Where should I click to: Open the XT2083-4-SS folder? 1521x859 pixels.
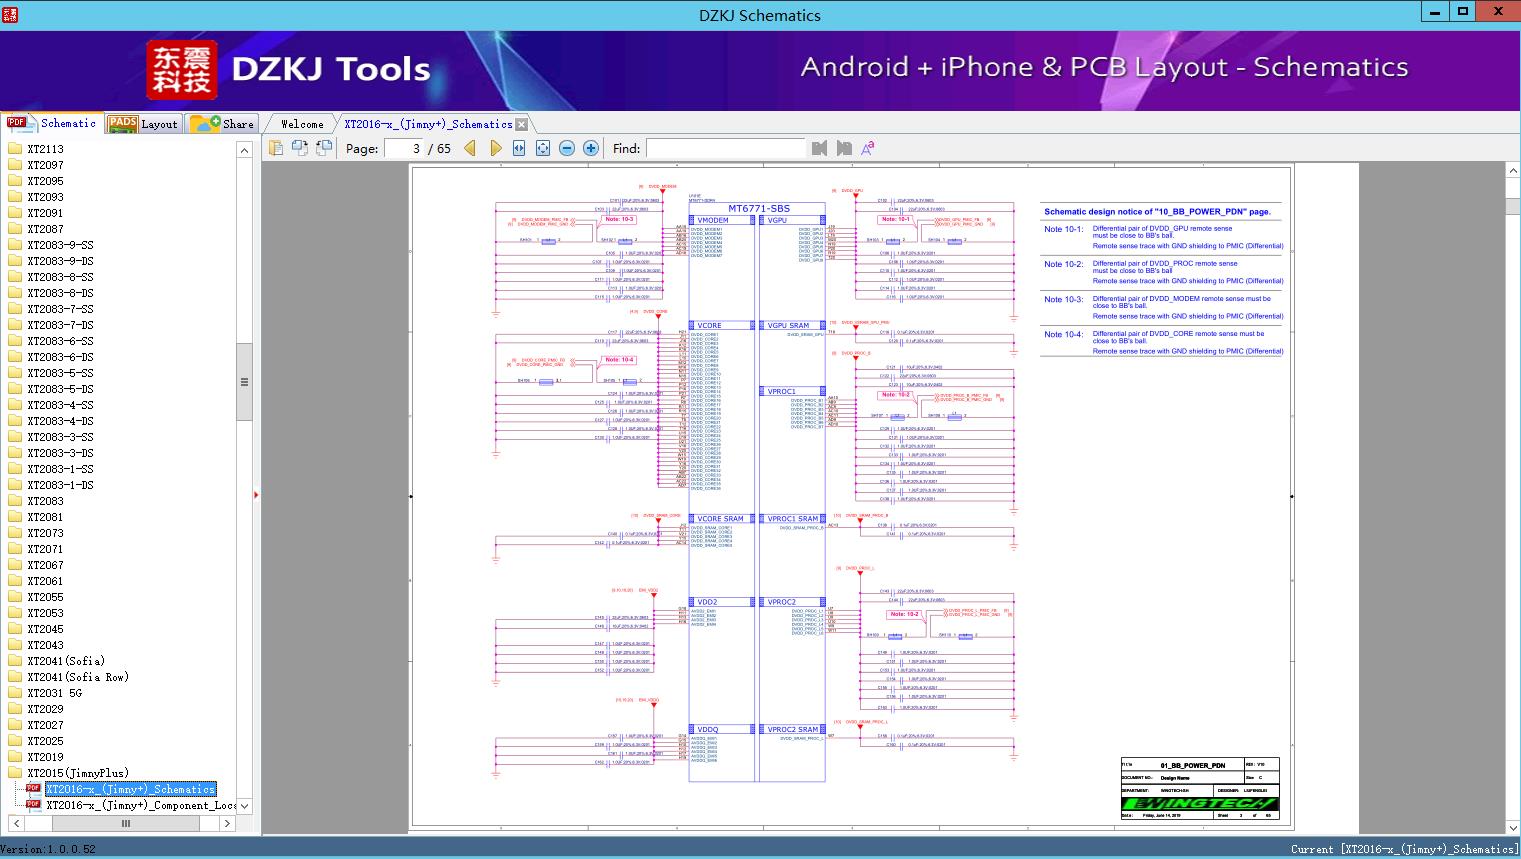[51, 405]
